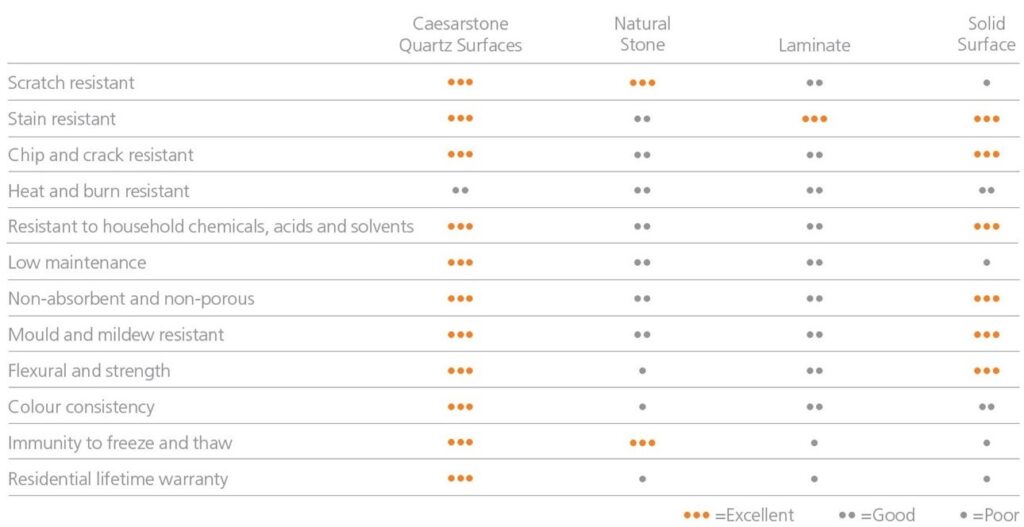Click the grey Good dots in legend

pyautogui.click(x=847, y=515)
